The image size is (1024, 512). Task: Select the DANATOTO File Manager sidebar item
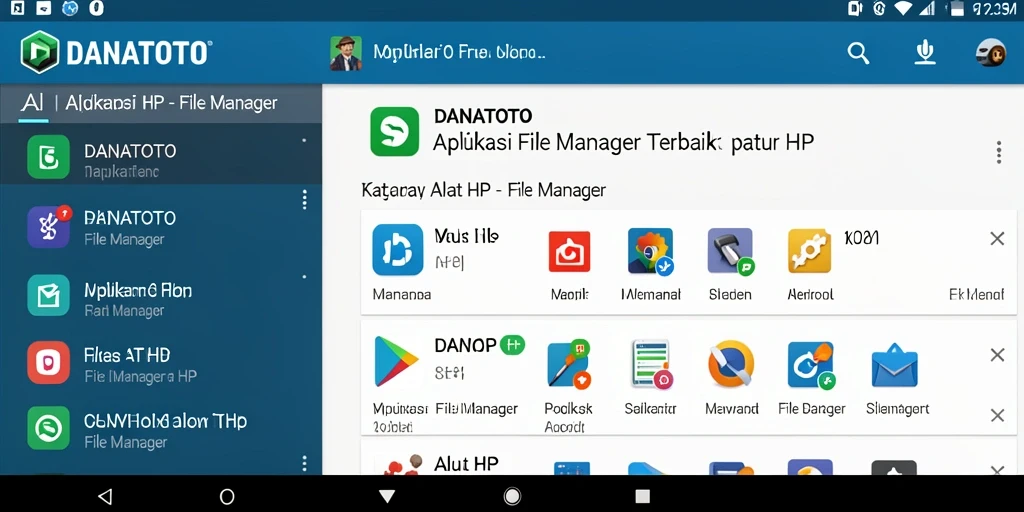[x=161, y=226]
